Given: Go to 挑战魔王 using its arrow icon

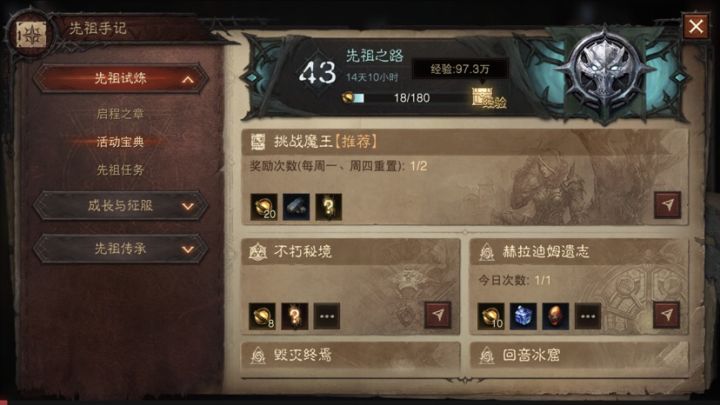Looking at the screenshot, I should point(667,205).
